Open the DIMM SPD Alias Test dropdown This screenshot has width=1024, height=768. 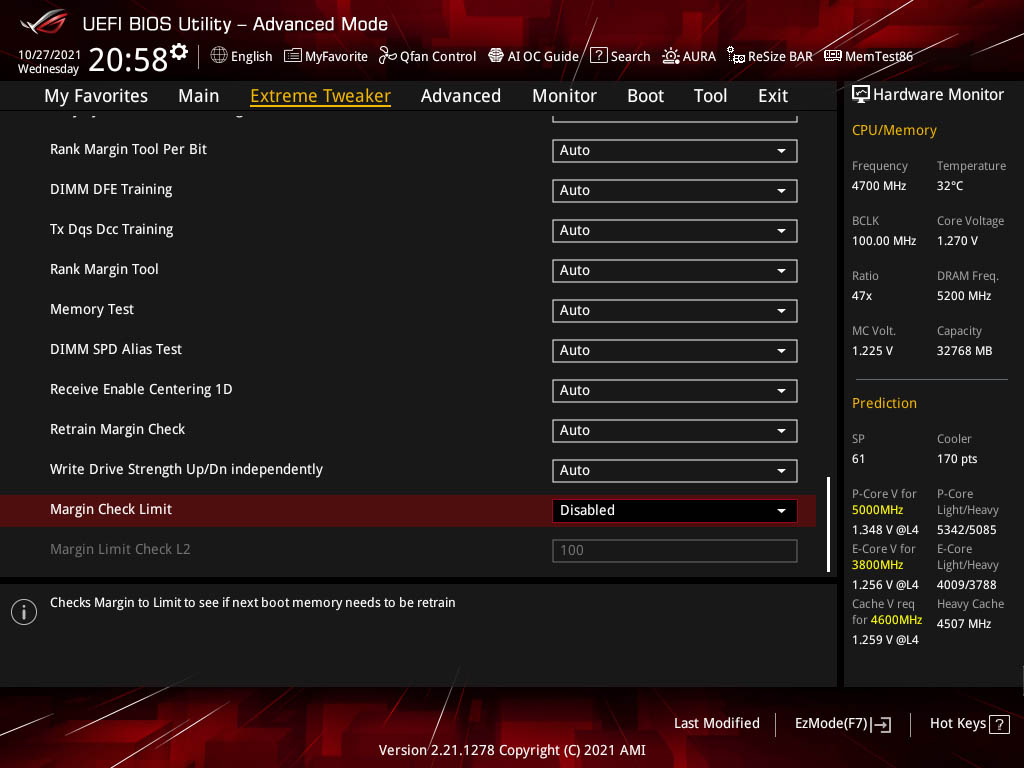675,351
